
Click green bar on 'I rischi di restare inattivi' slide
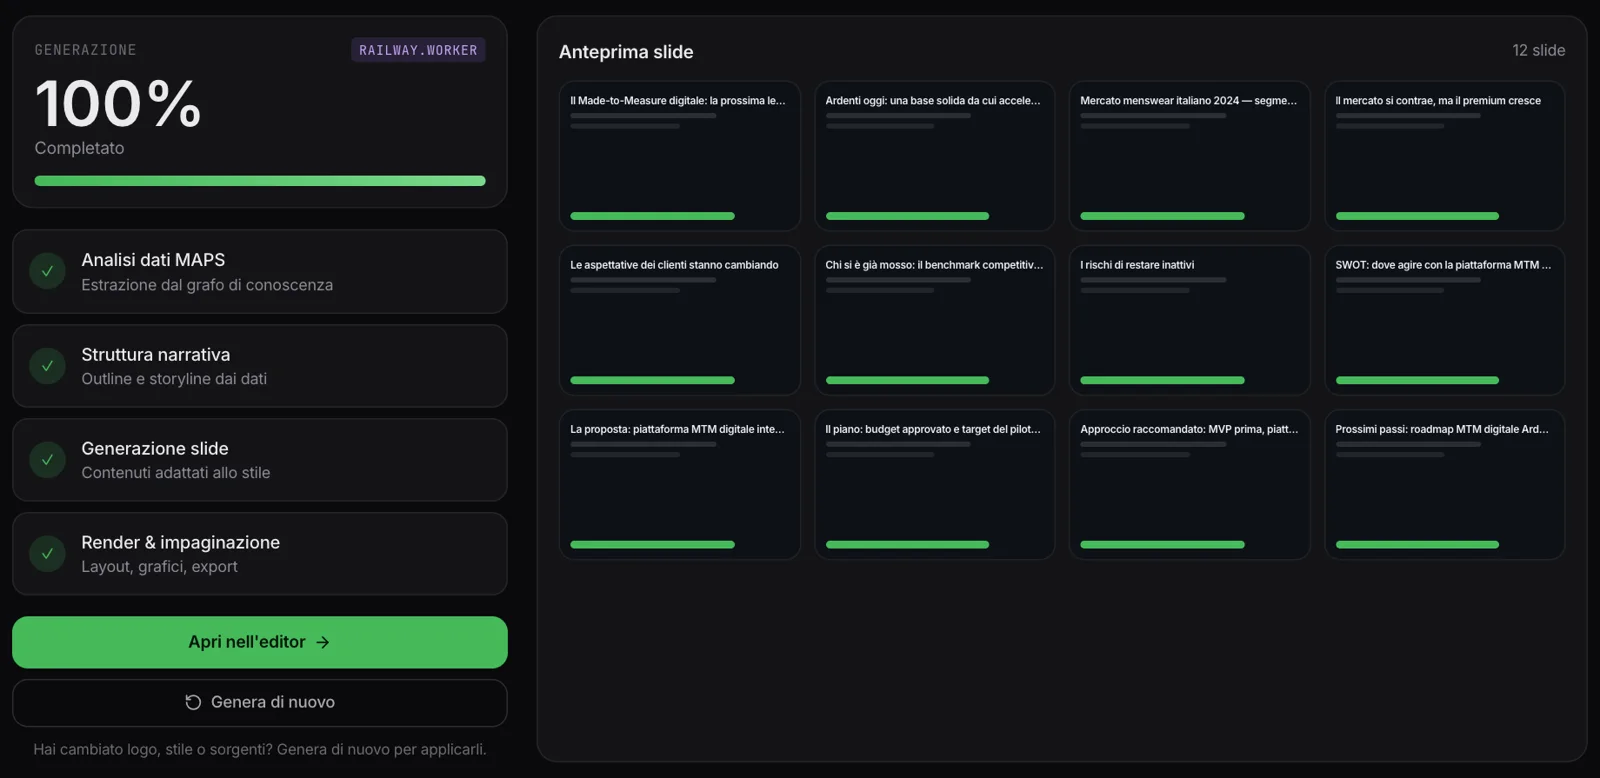tap(1162, 380)
